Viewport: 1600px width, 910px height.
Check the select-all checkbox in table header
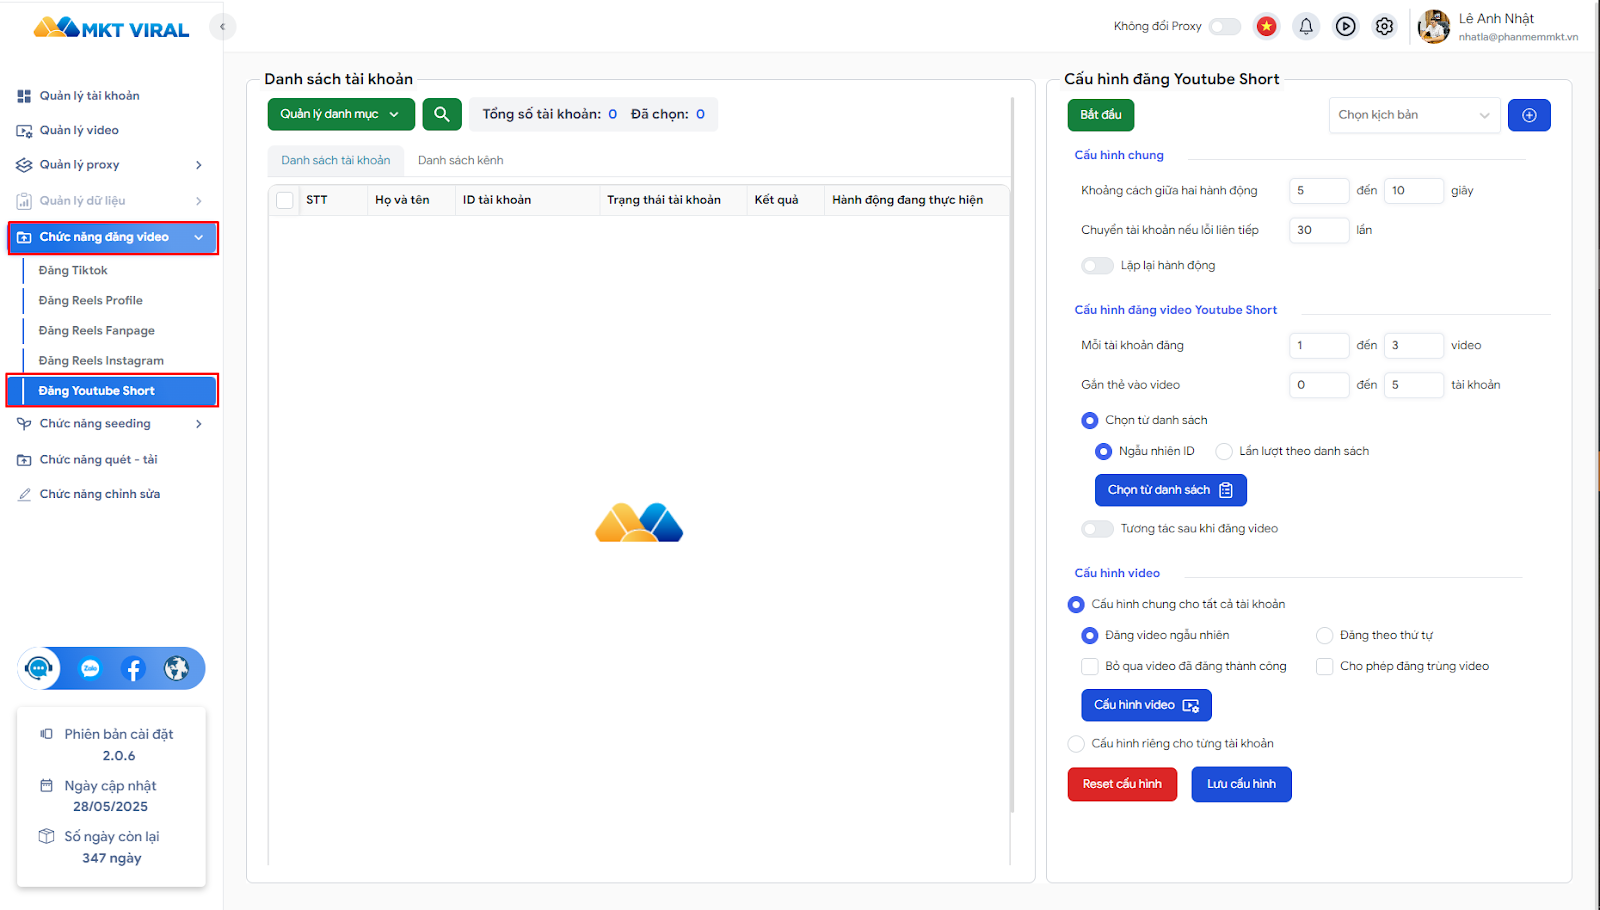285,200
